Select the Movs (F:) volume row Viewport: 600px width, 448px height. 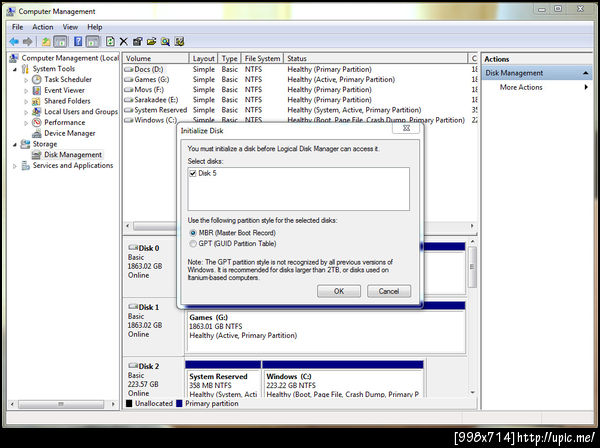tap(299, 90)
